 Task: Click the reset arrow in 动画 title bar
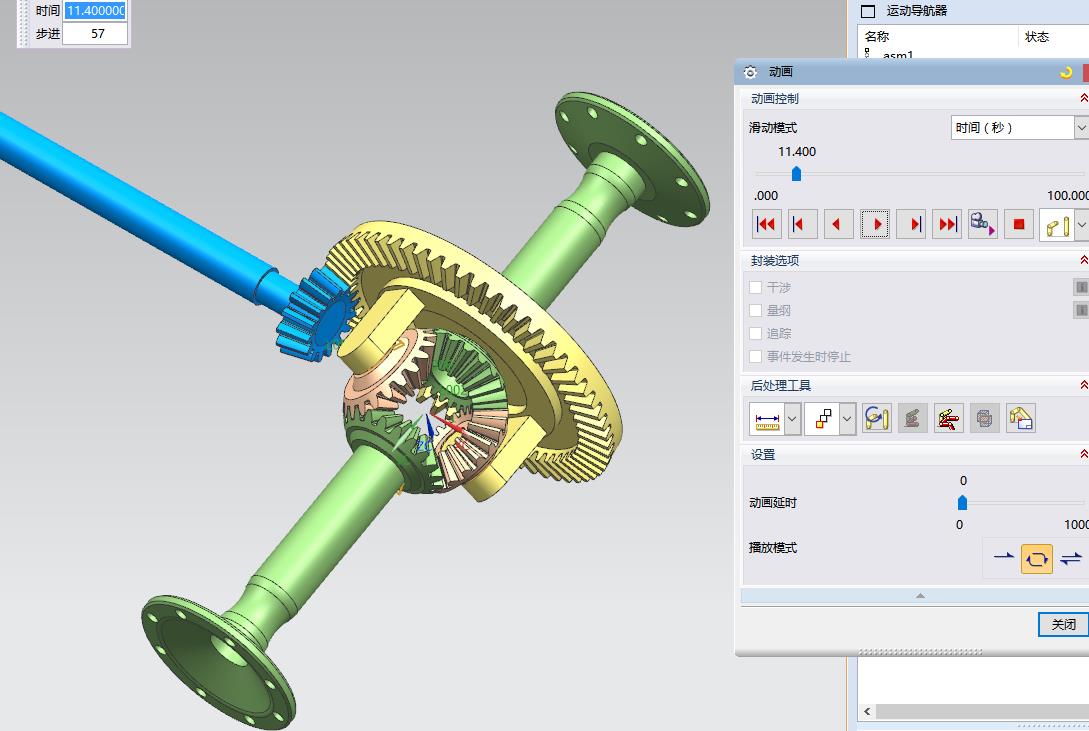(x=1066, y=72)
